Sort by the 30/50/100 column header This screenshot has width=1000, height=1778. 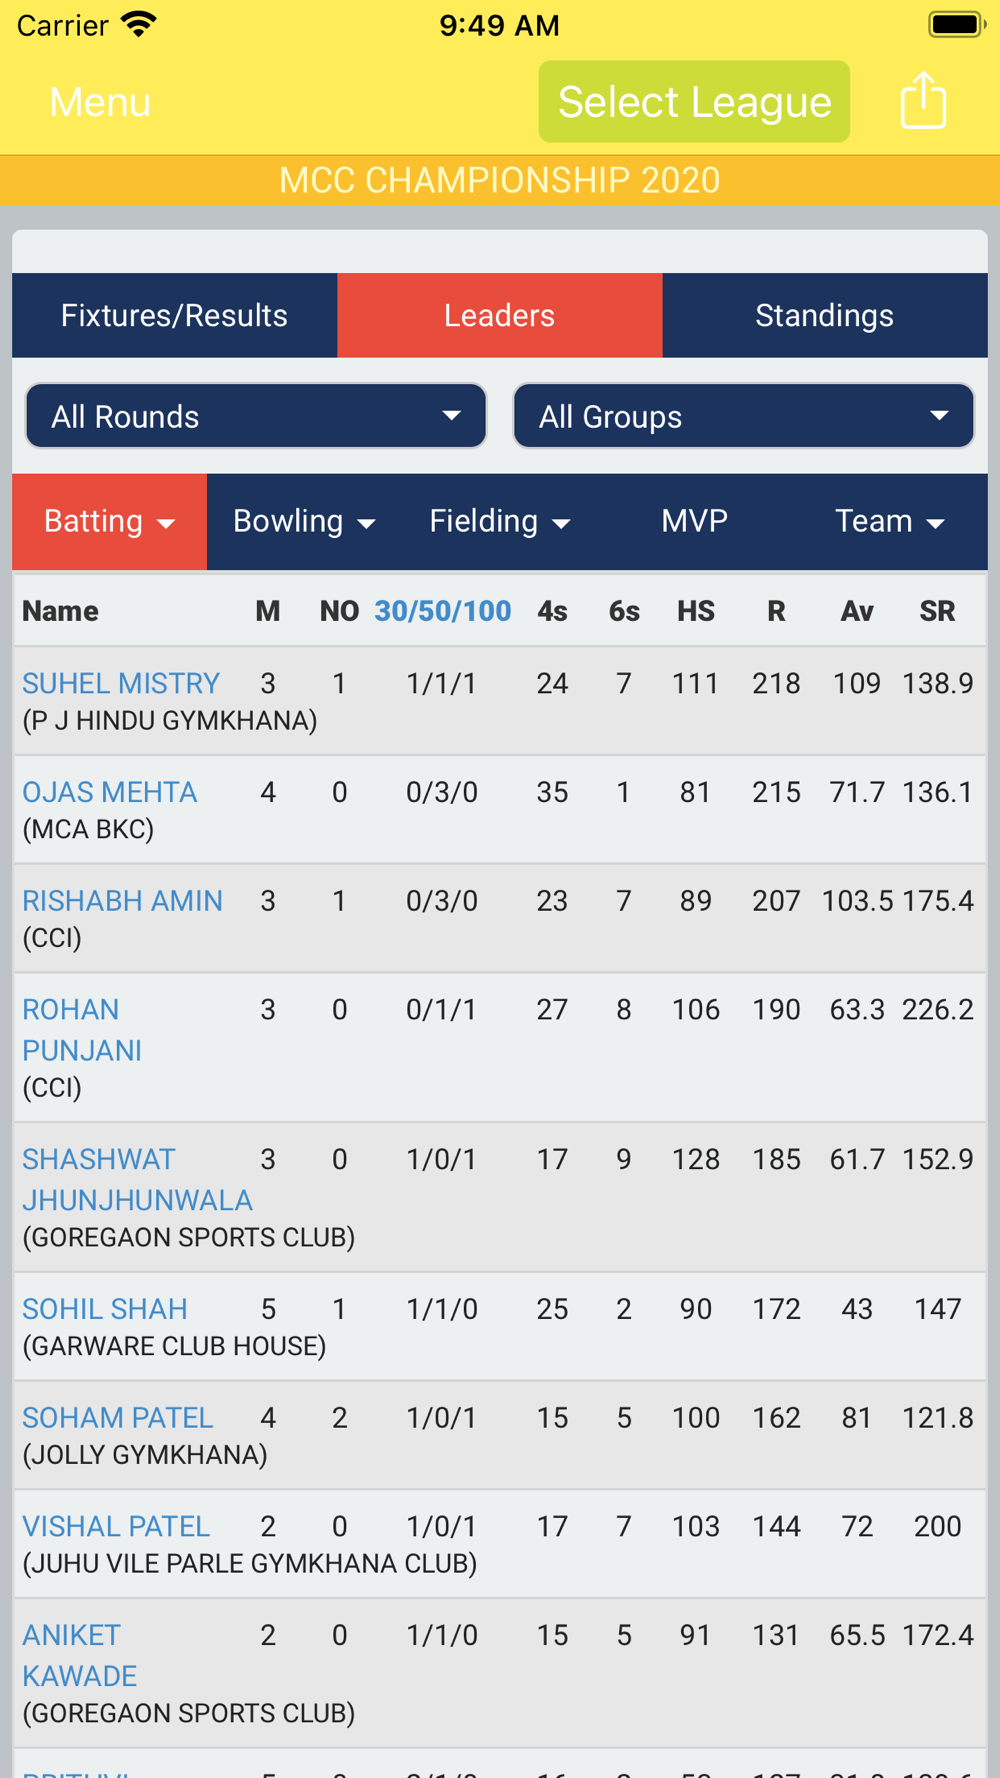pyautogui.click(x=443, y=611)
